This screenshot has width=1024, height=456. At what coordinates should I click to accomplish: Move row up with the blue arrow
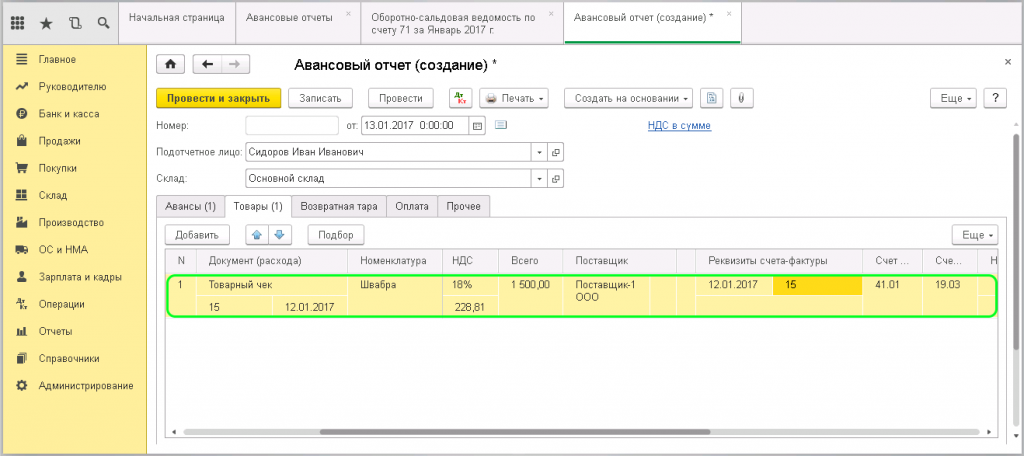[x=256, y=234]
